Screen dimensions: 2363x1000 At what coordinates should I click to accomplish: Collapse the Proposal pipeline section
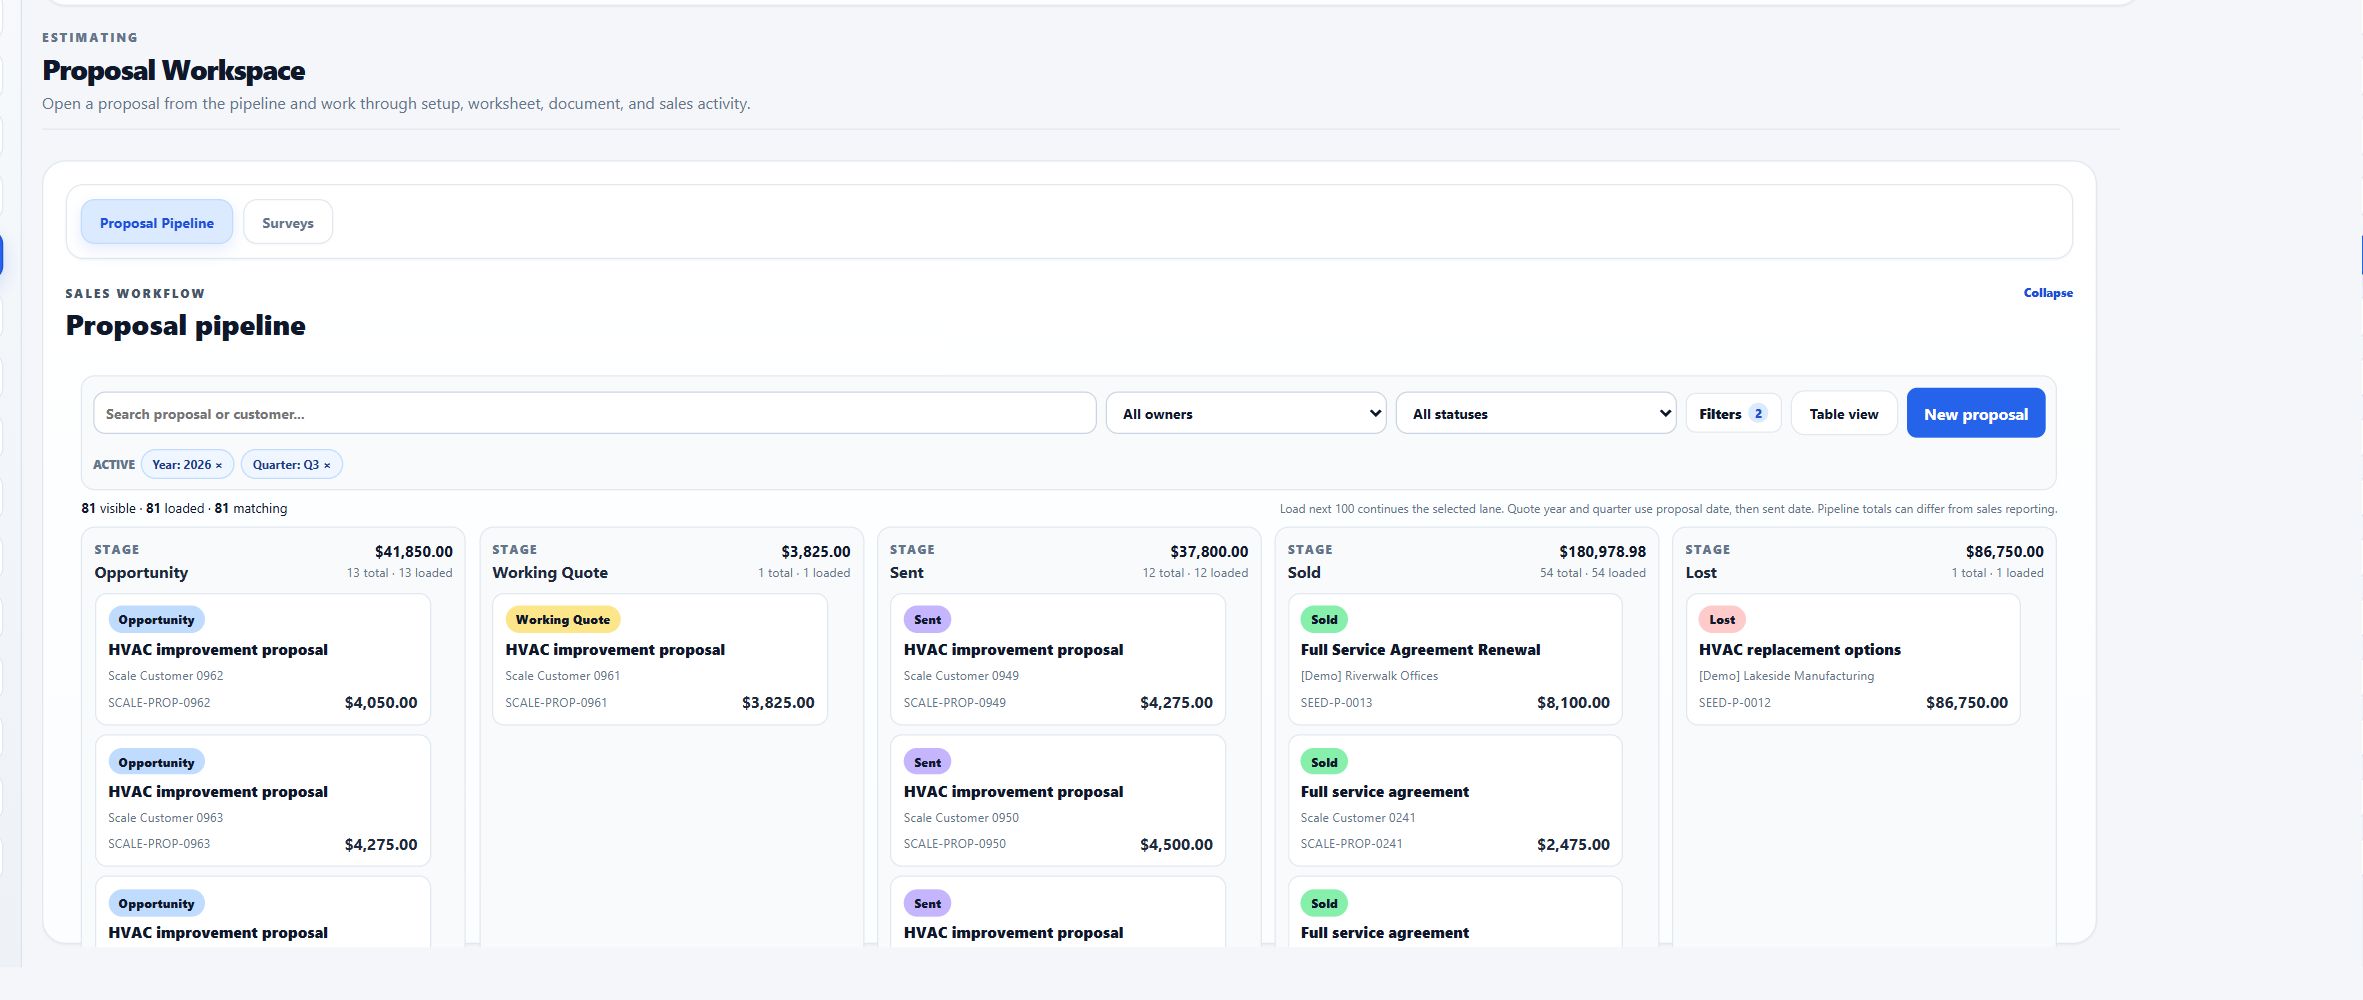pyautogui.click(x=2047, y=293)
